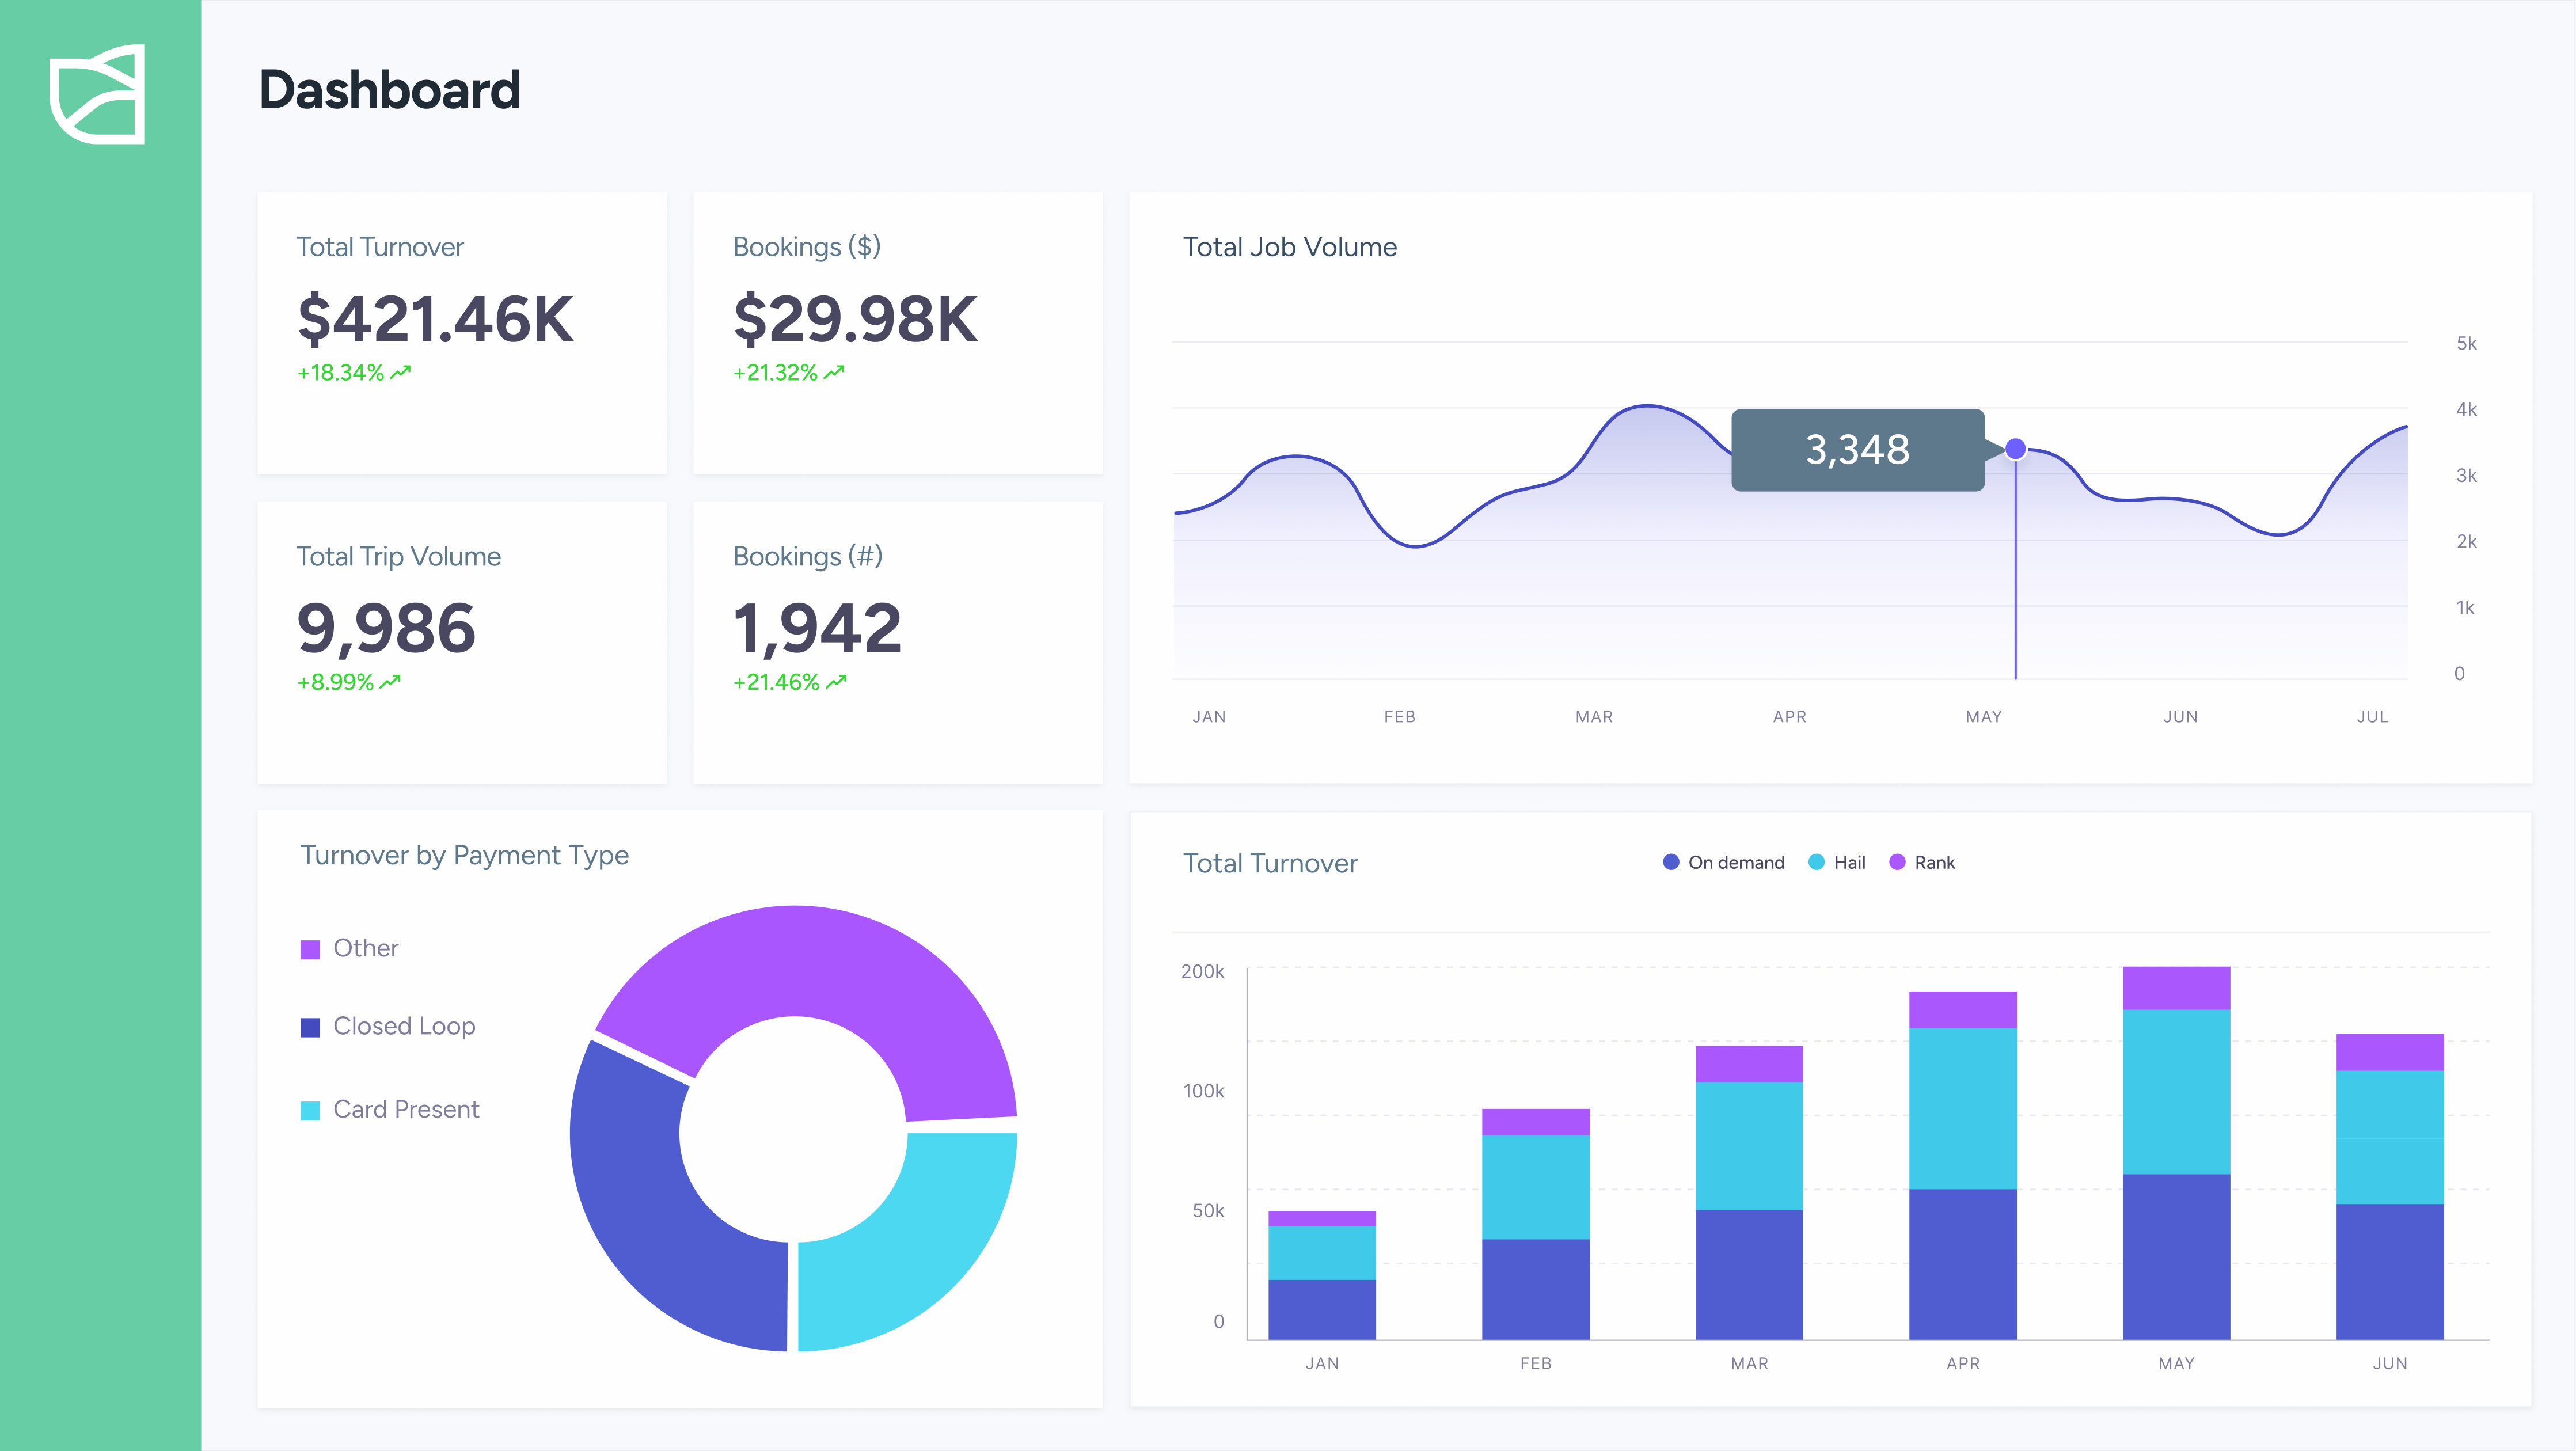2576x1451 pixels.
Task: Select the On demand legend dot
Action: (x=1670, y=861)
